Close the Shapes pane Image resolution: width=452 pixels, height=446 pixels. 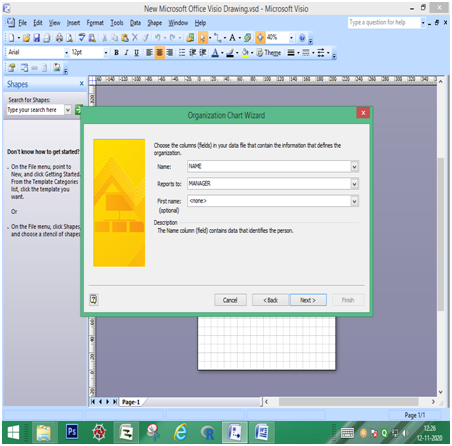pos(82,84)
